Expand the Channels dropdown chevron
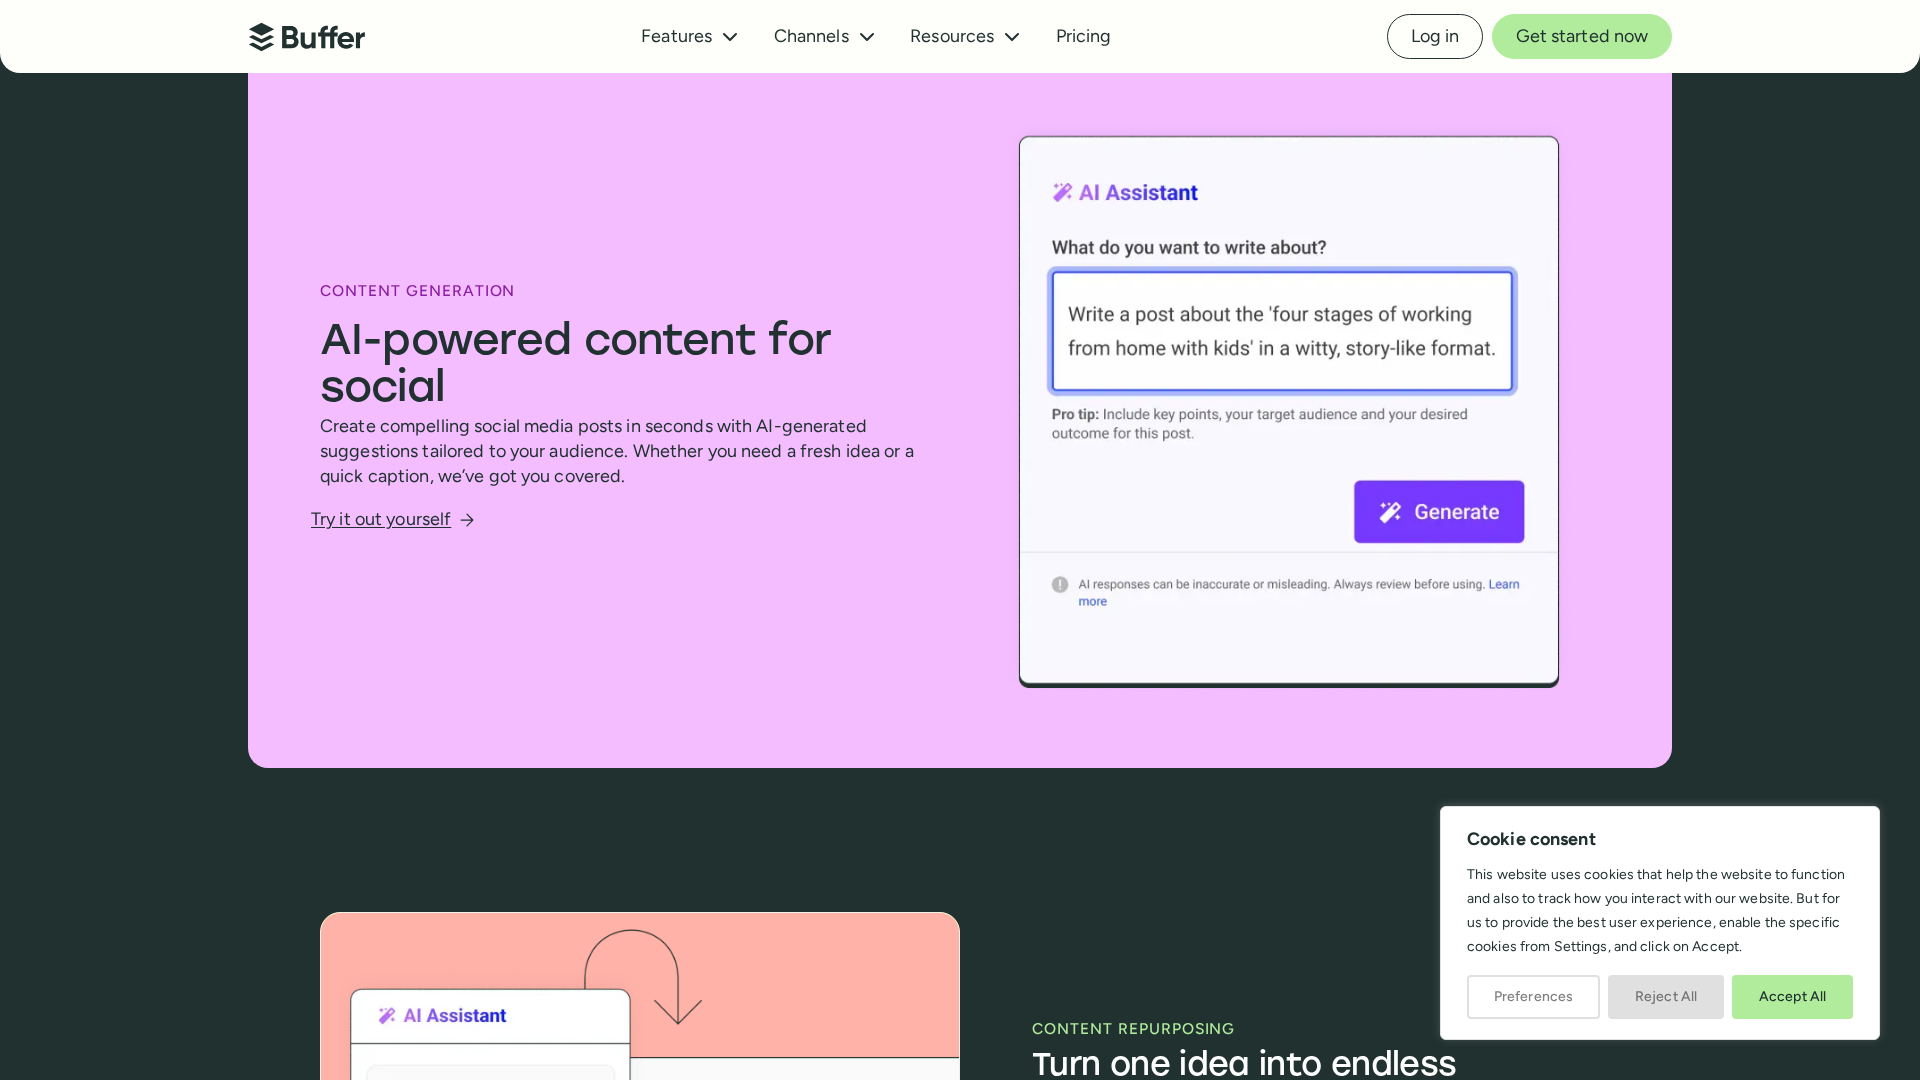 tap(867, 37)
